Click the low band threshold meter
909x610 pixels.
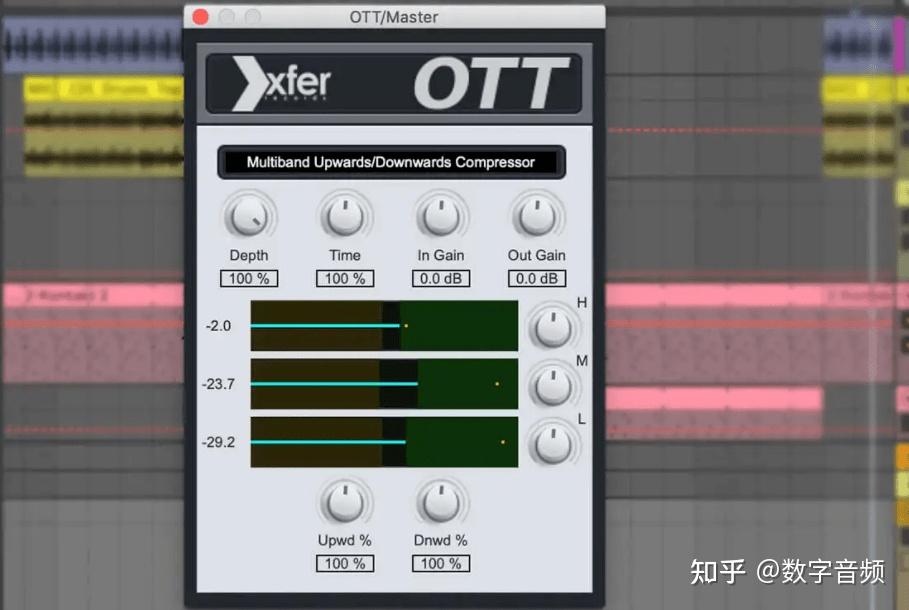coord(384,442)
